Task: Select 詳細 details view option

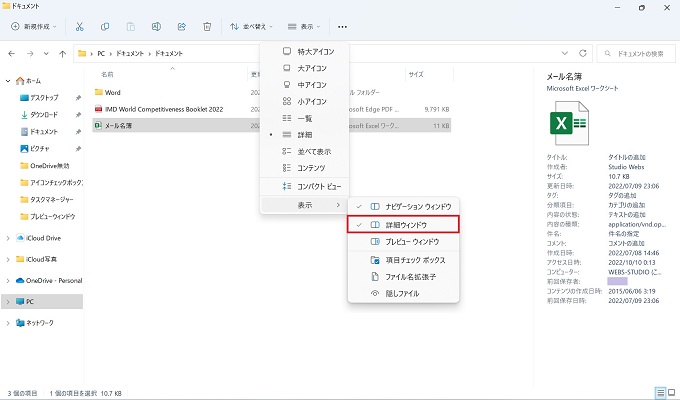Action: 304,135
